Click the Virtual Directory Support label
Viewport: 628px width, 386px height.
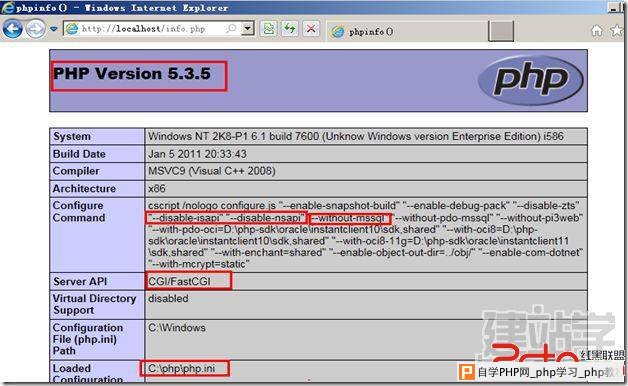(95, 304)
